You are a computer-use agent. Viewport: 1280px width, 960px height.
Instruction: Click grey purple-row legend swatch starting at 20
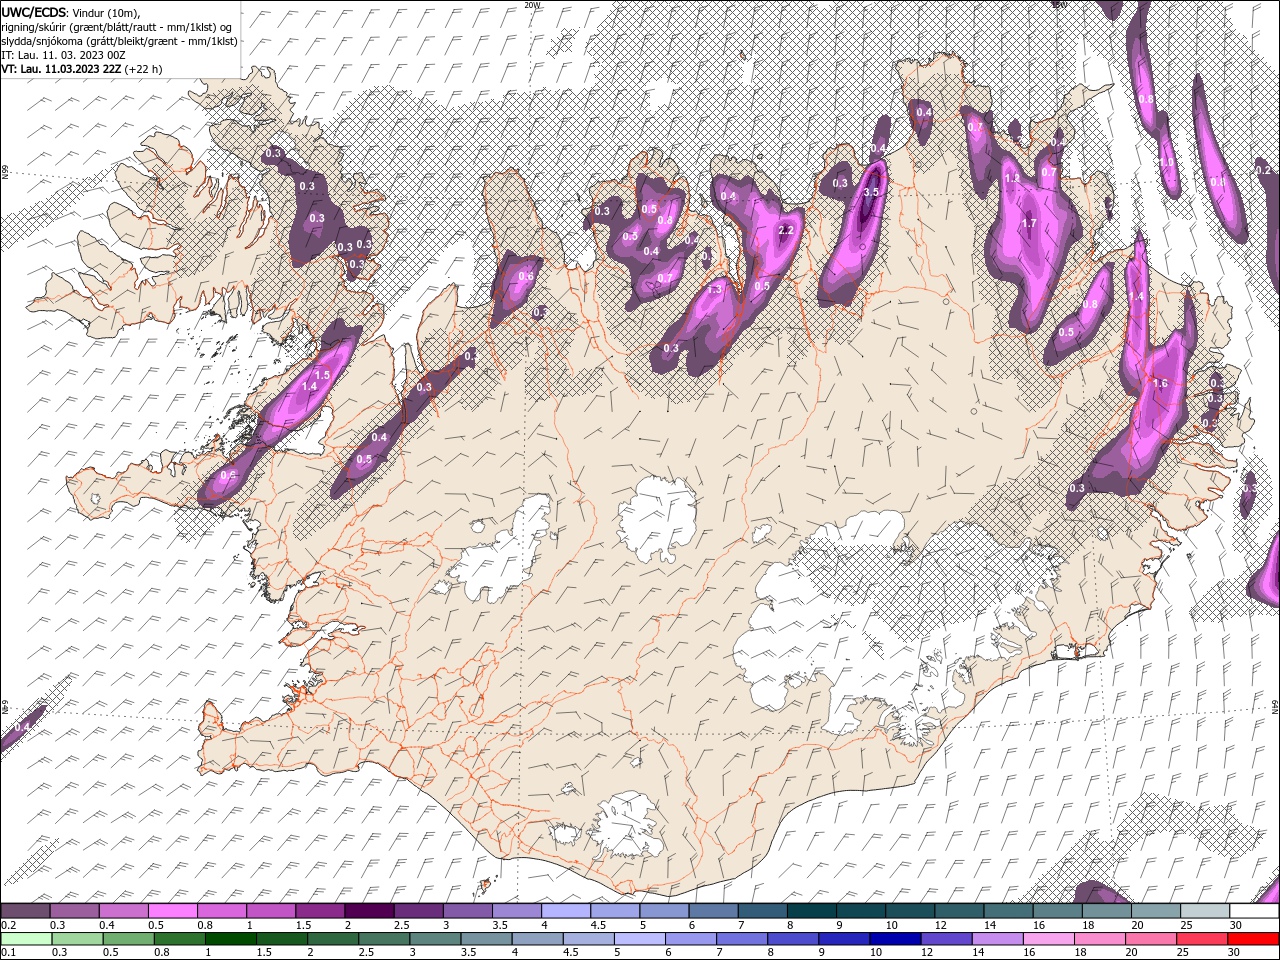click(x=1156, y=911)
